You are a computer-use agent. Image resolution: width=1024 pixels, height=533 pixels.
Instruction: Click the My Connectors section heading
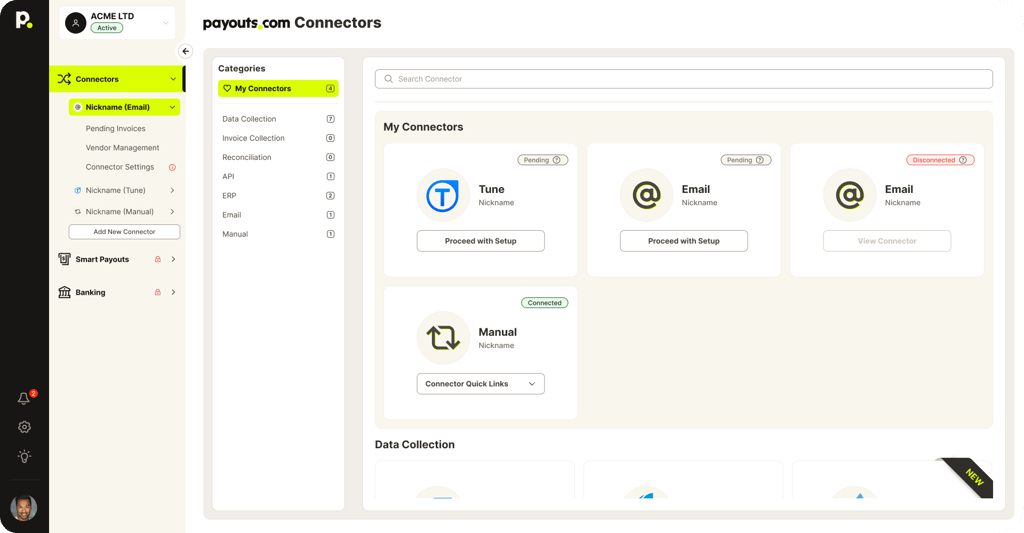423,127
